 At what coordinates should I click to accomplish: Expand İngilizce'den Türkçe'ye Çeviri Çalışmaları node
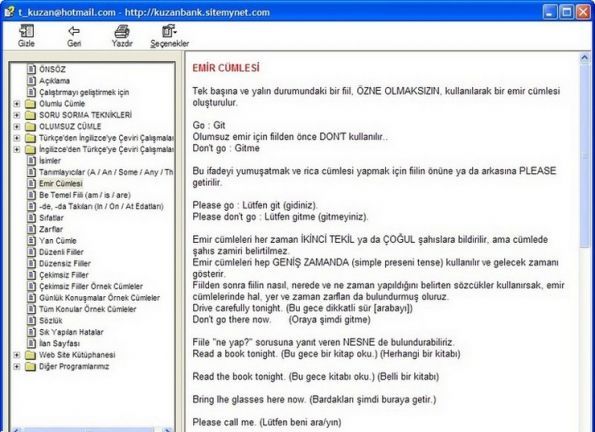point(17,149)
